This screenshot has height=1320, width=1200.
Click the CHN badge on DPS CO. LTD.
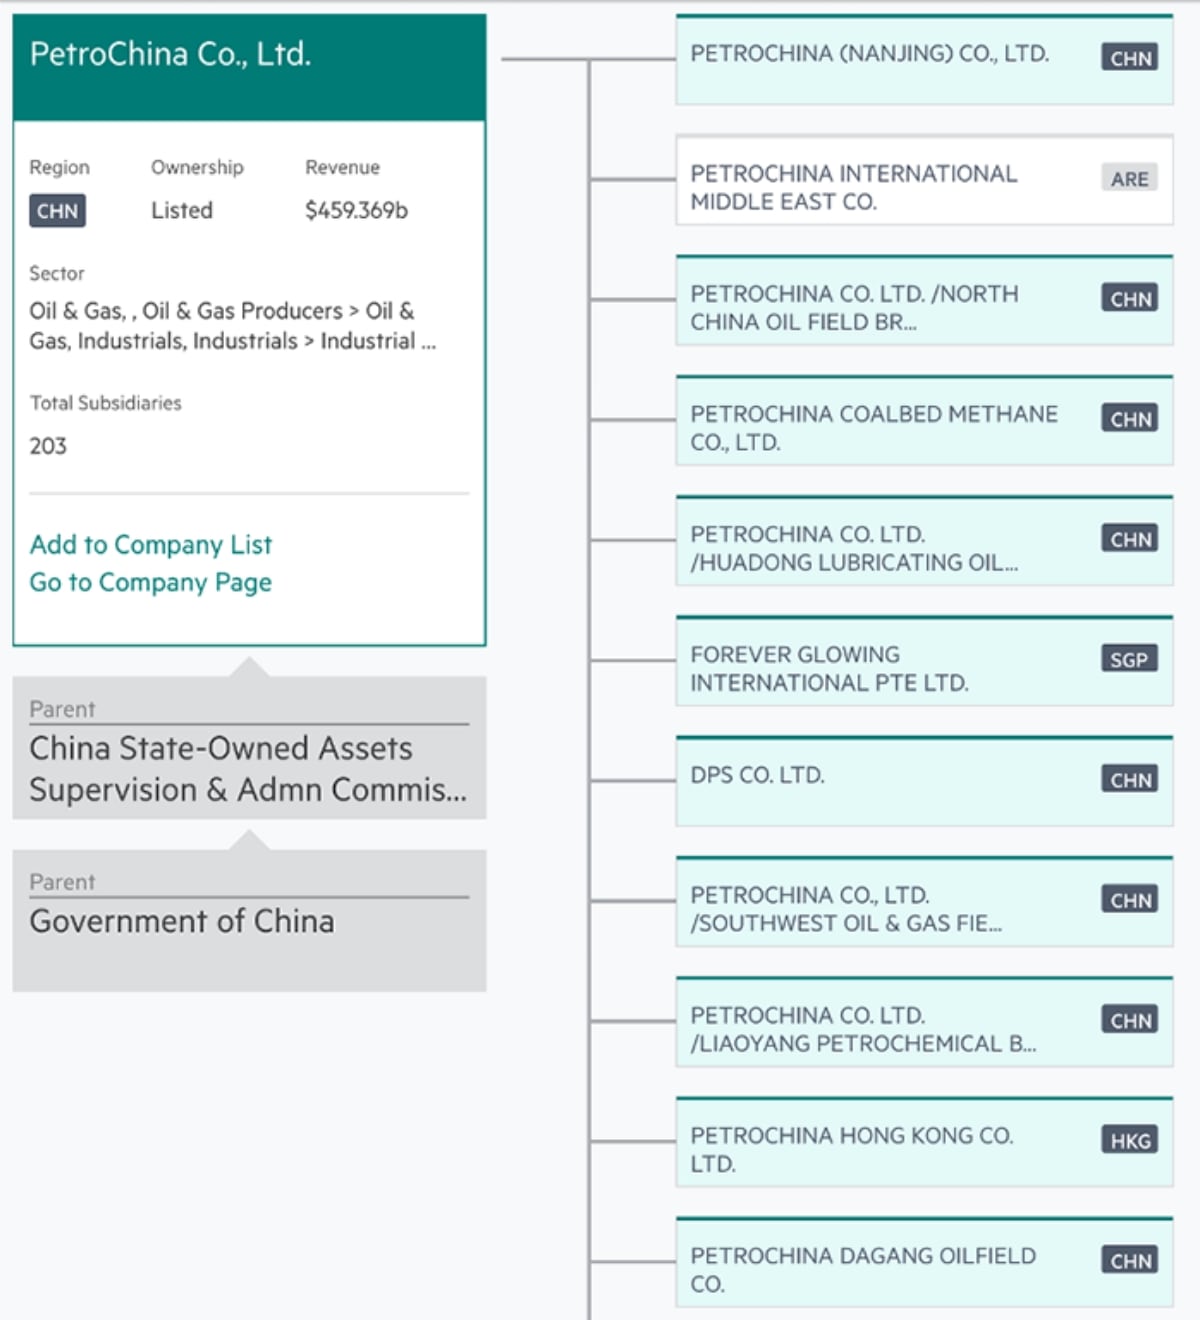pos(1130,779)
